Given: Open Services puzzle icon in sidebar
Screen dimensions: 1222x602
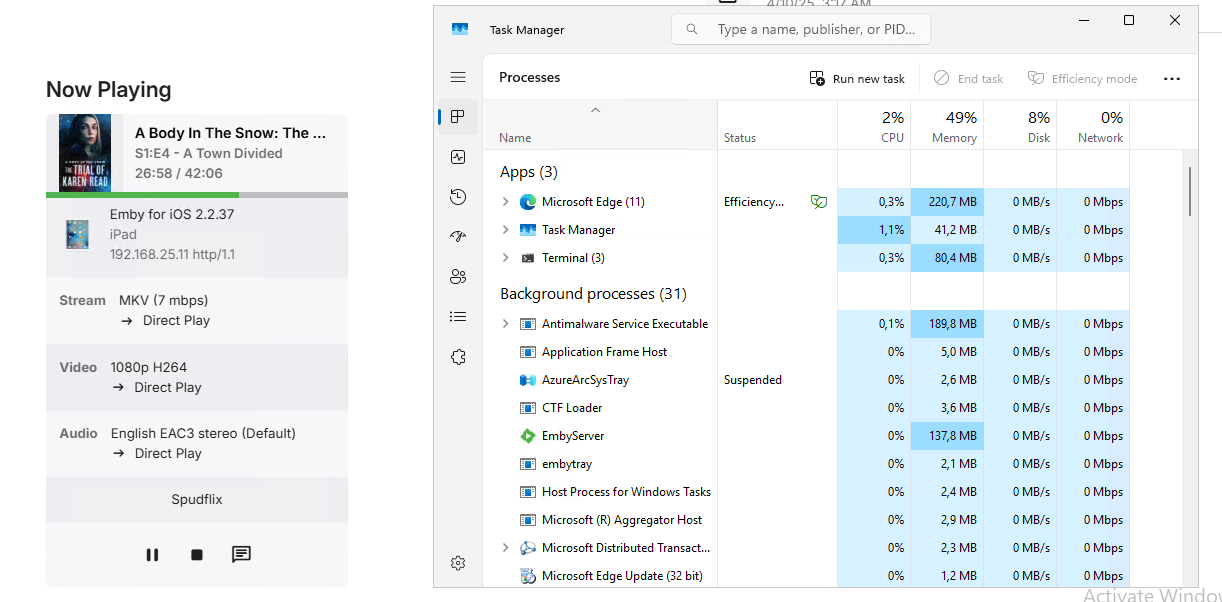Looking at the screenshot, I should 458,357.
